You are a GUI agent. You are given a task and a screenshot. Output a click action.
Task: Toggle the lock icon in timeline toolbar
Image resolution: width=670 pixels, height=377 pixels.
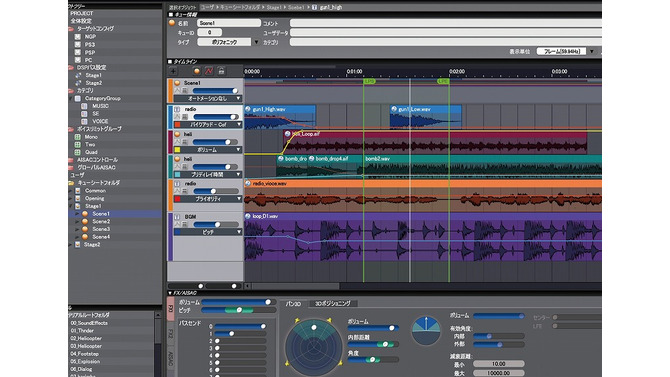pyautogui.click(x=221, y=71)
